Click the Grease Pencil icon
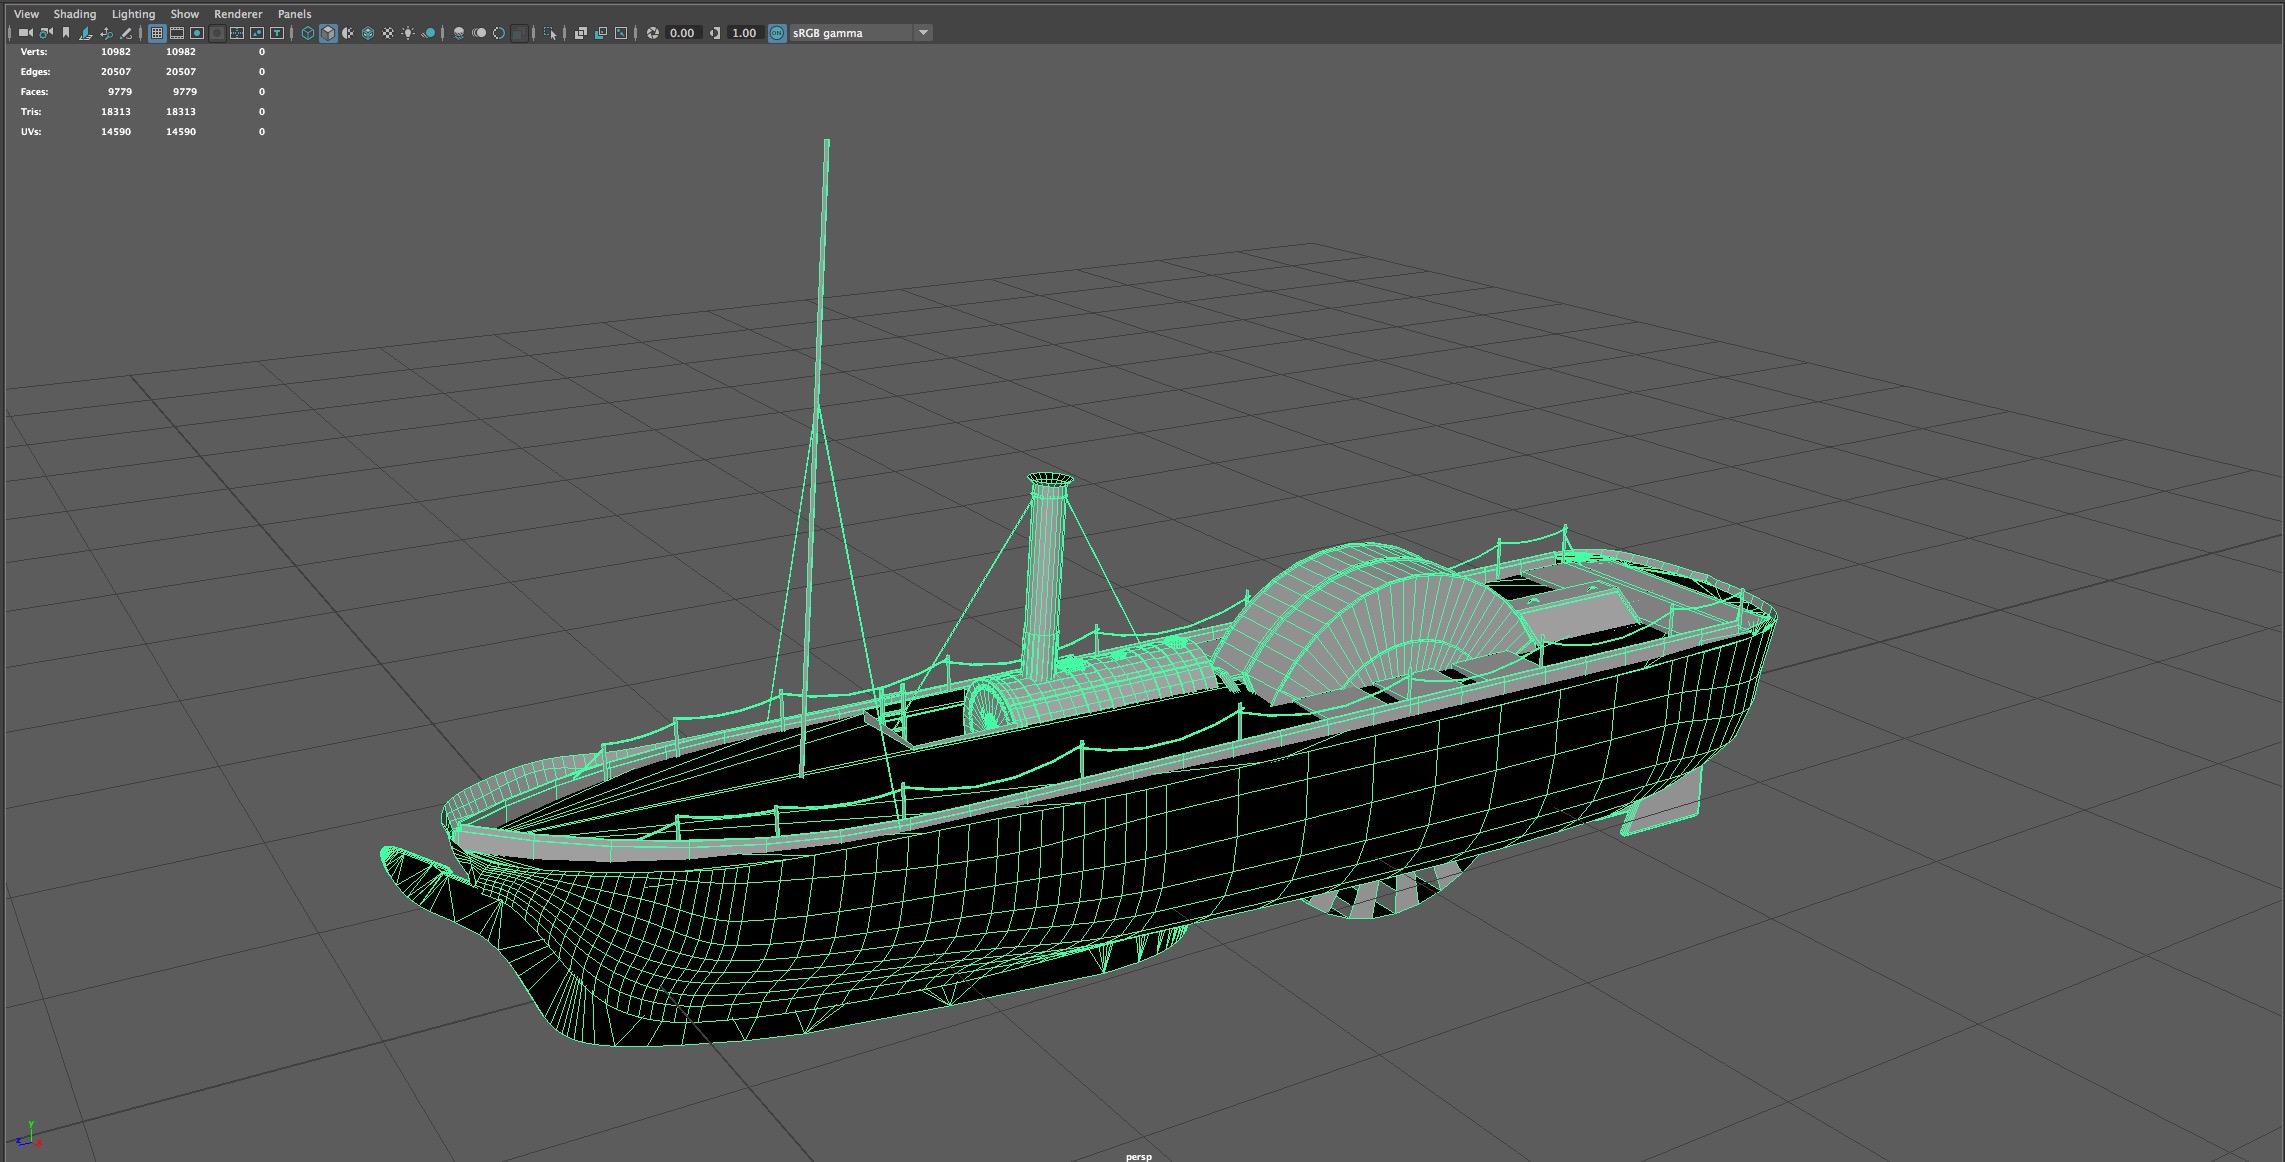This screenshot has height=1162, width=2285. 126,33
